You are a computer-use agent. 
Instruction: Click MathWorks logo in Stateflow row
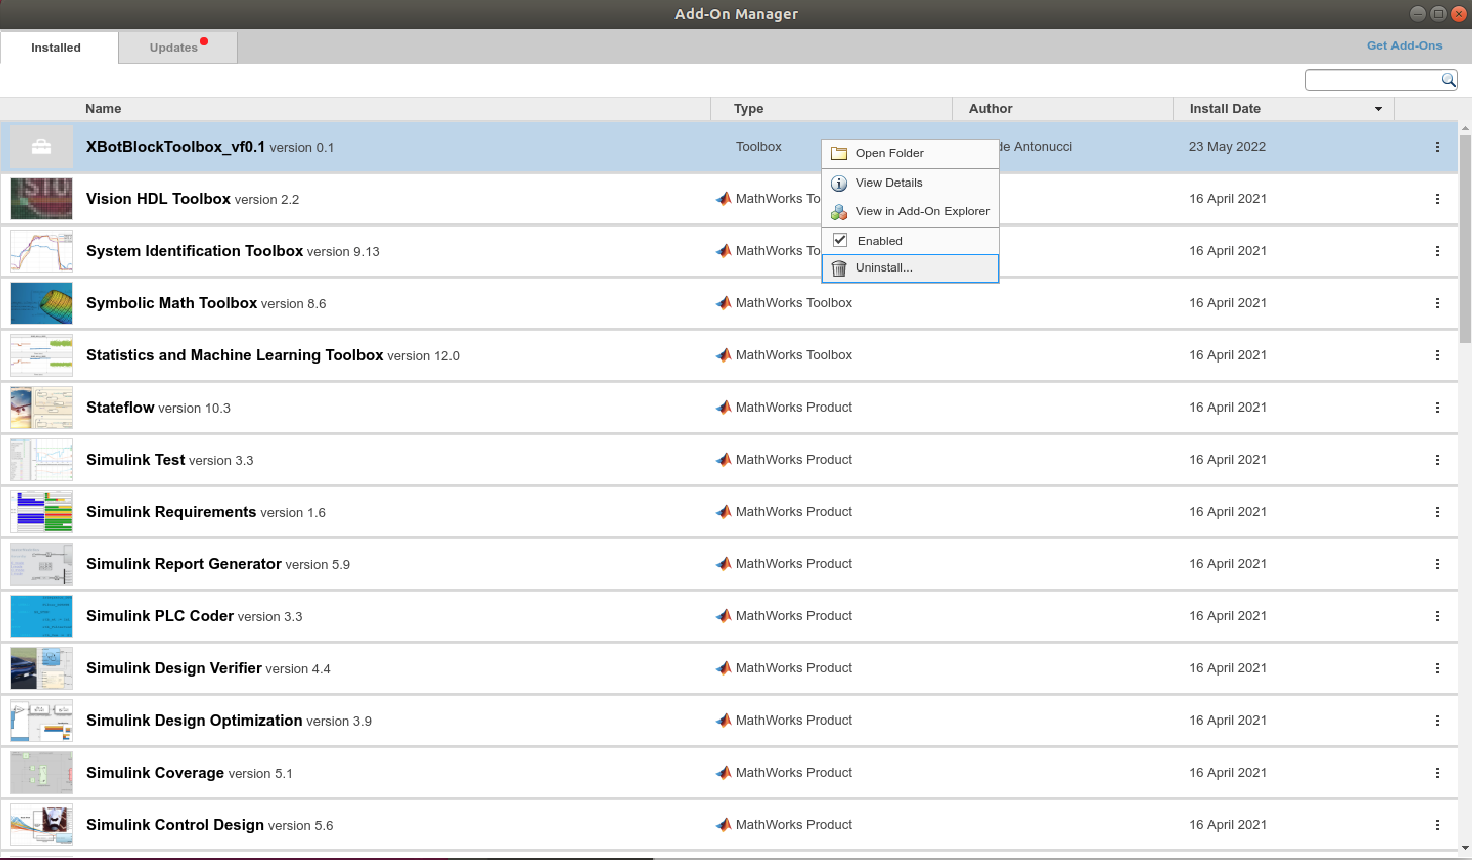tap(724, 407)
